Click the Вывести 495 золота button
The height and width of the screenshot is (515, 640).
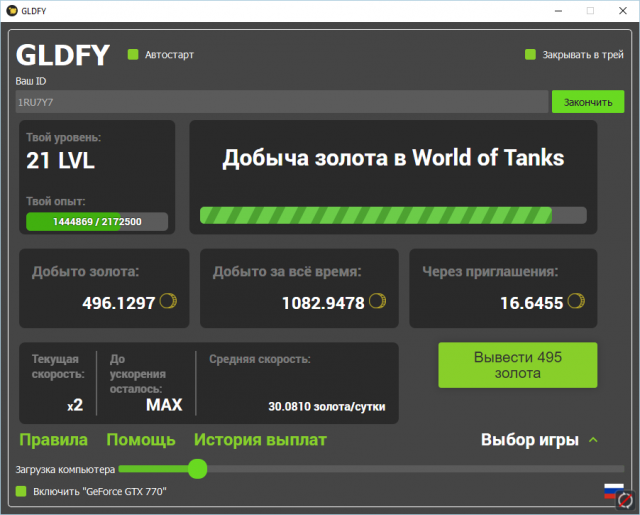pyautogui.click(x=517, y=365)
